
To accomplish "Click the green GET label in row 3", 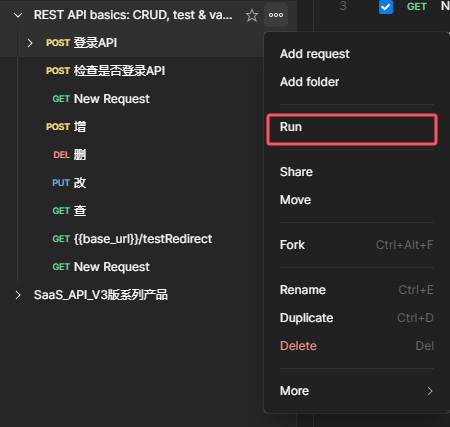I will point(417,7).
